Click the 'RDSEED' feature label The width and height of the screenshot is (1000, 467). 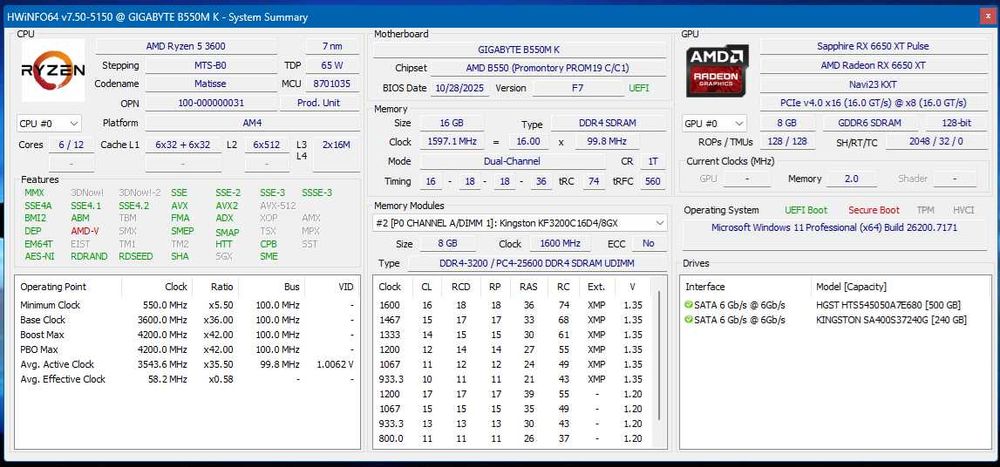(x=136, y=256)
